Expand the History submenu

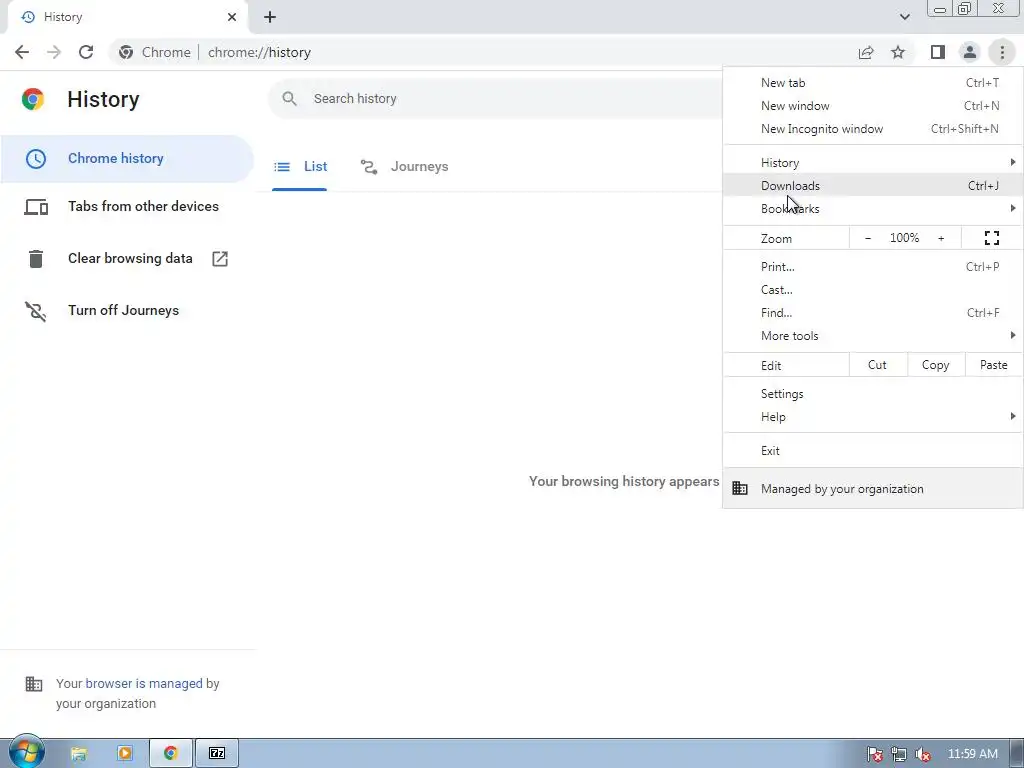pos(873,163)
